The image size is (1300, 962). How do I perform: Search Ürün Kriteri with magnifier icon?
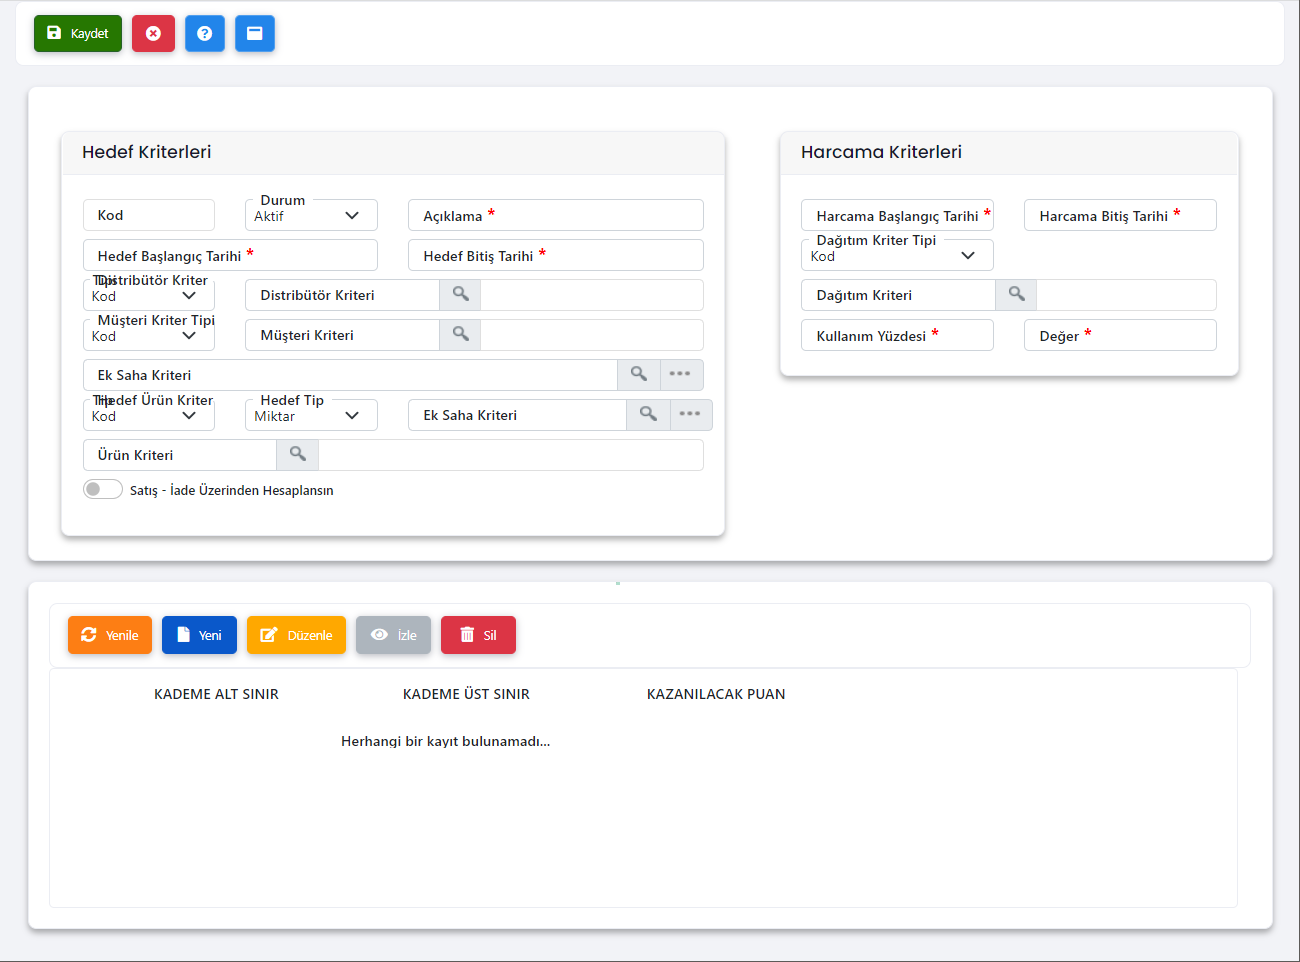click(298, 454)
